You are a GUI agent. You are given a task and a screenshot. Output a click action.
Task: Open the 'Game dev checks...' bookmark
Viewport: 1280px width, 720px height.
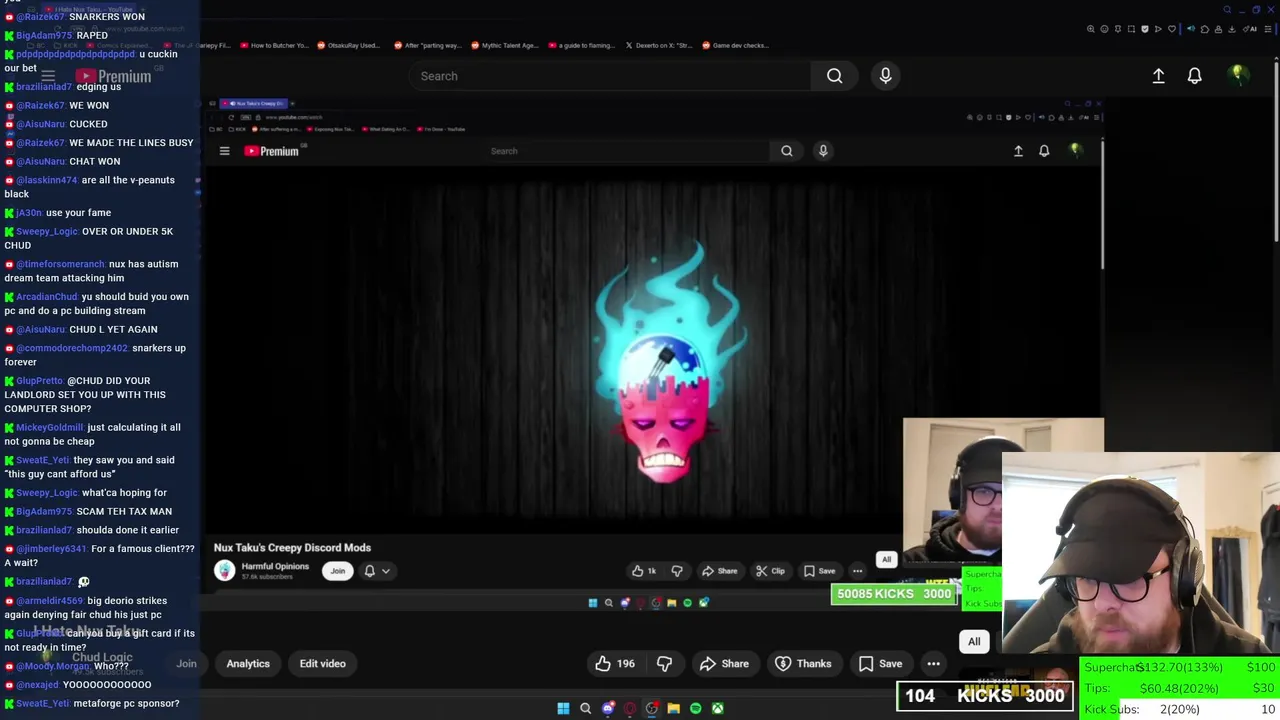click(x=735, y=45)
